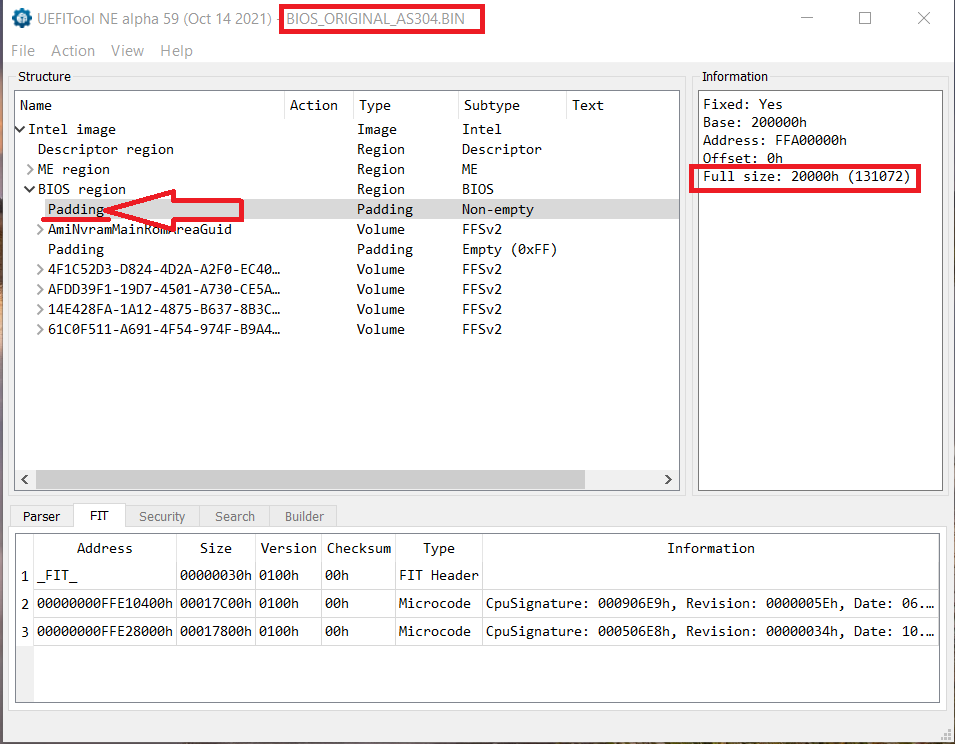
Task: Open the Help menu
Action: click(177, 51)
